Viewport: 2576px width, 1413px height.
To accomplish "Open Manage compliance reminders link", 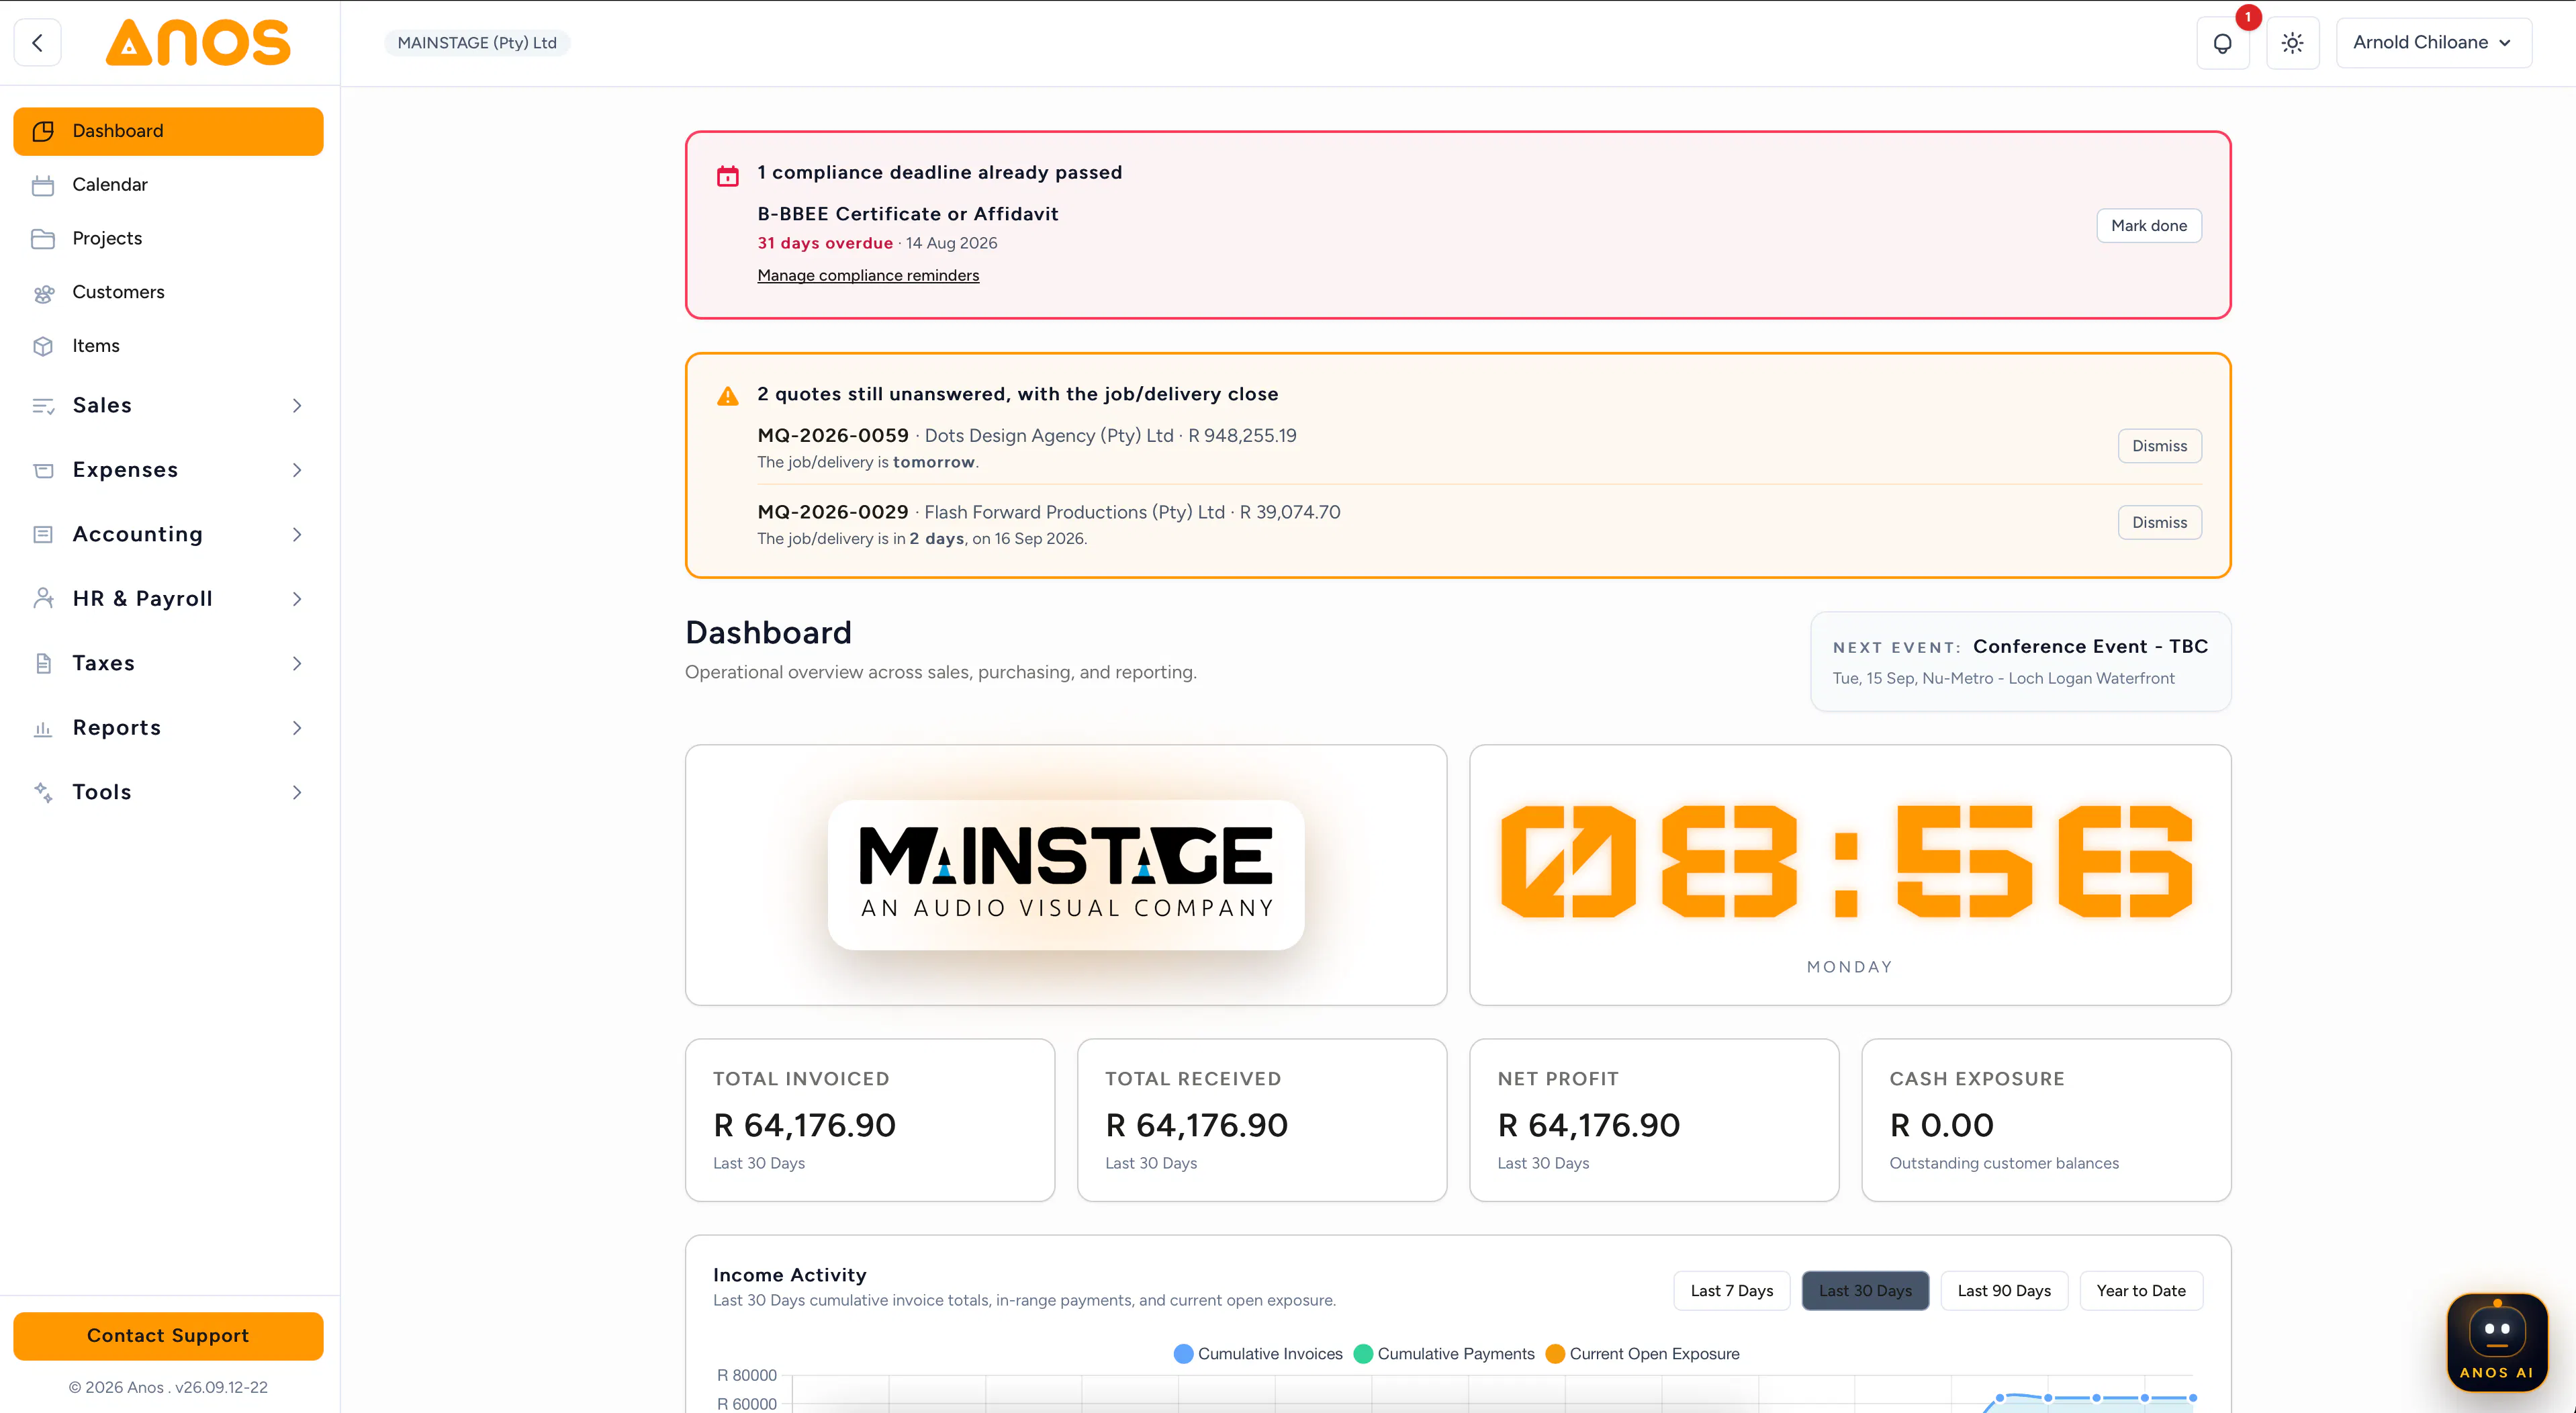I will pyautogui.click(x=868, y=276).
